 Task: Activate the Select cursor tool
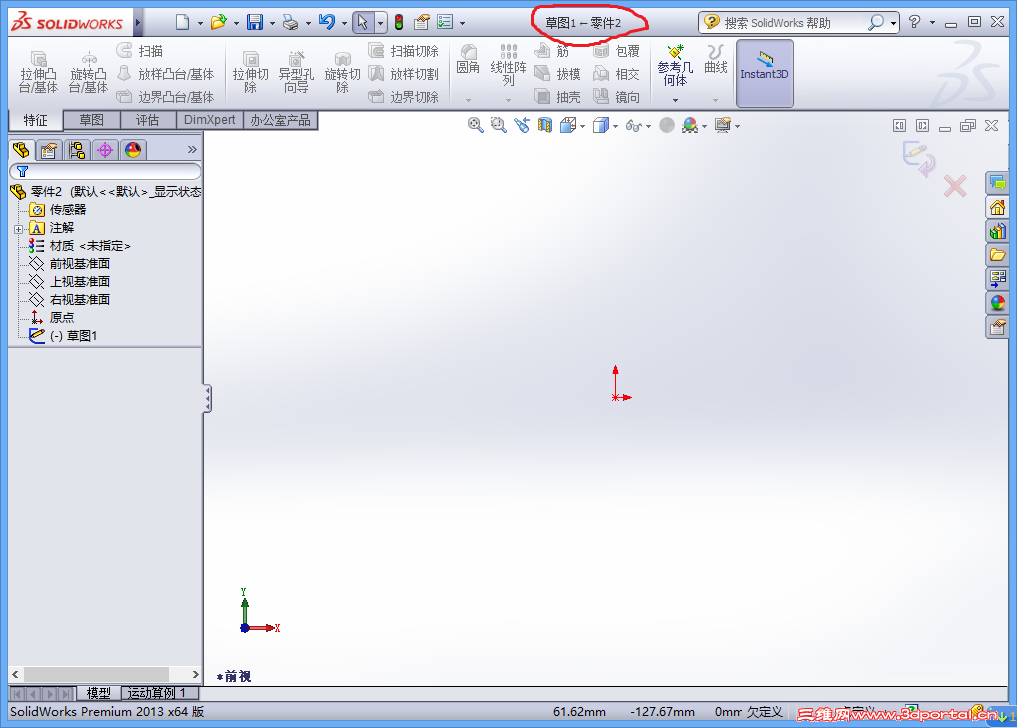363,23
